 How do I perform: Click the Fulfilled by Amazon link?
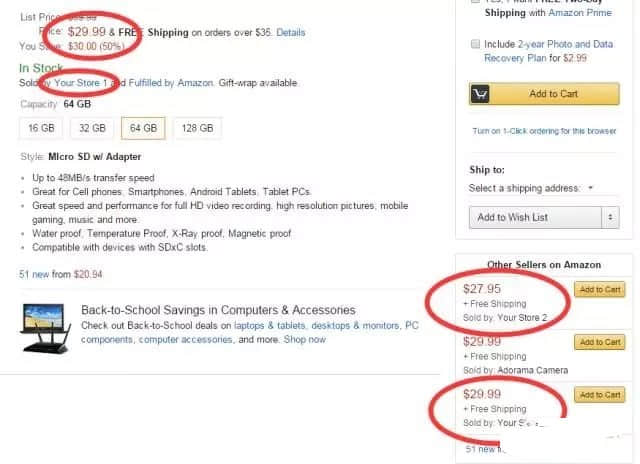point(154,83)
